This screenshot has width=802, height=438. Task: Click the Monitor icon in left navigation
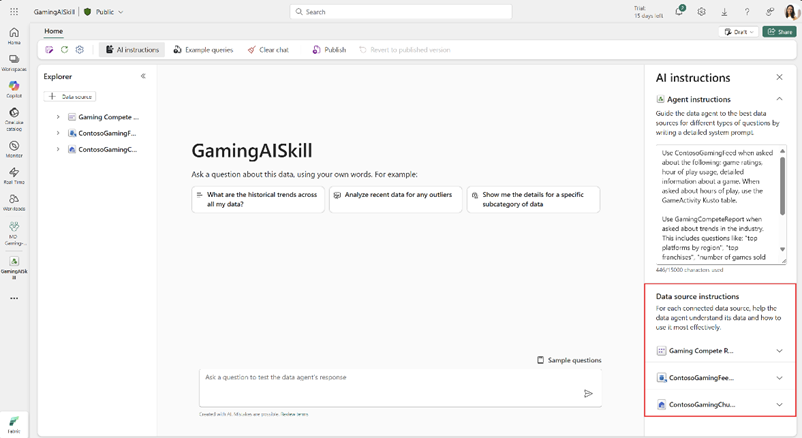click(x=14, y=148)
